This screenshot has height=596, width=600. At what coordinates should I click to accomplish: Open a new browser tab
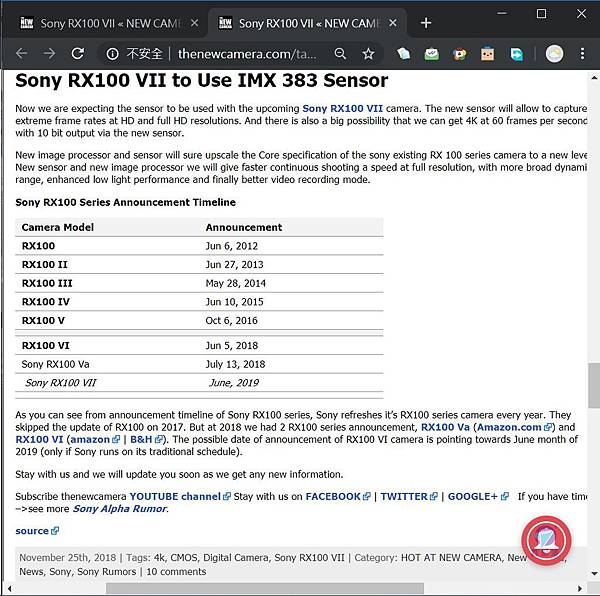point(426,23)
